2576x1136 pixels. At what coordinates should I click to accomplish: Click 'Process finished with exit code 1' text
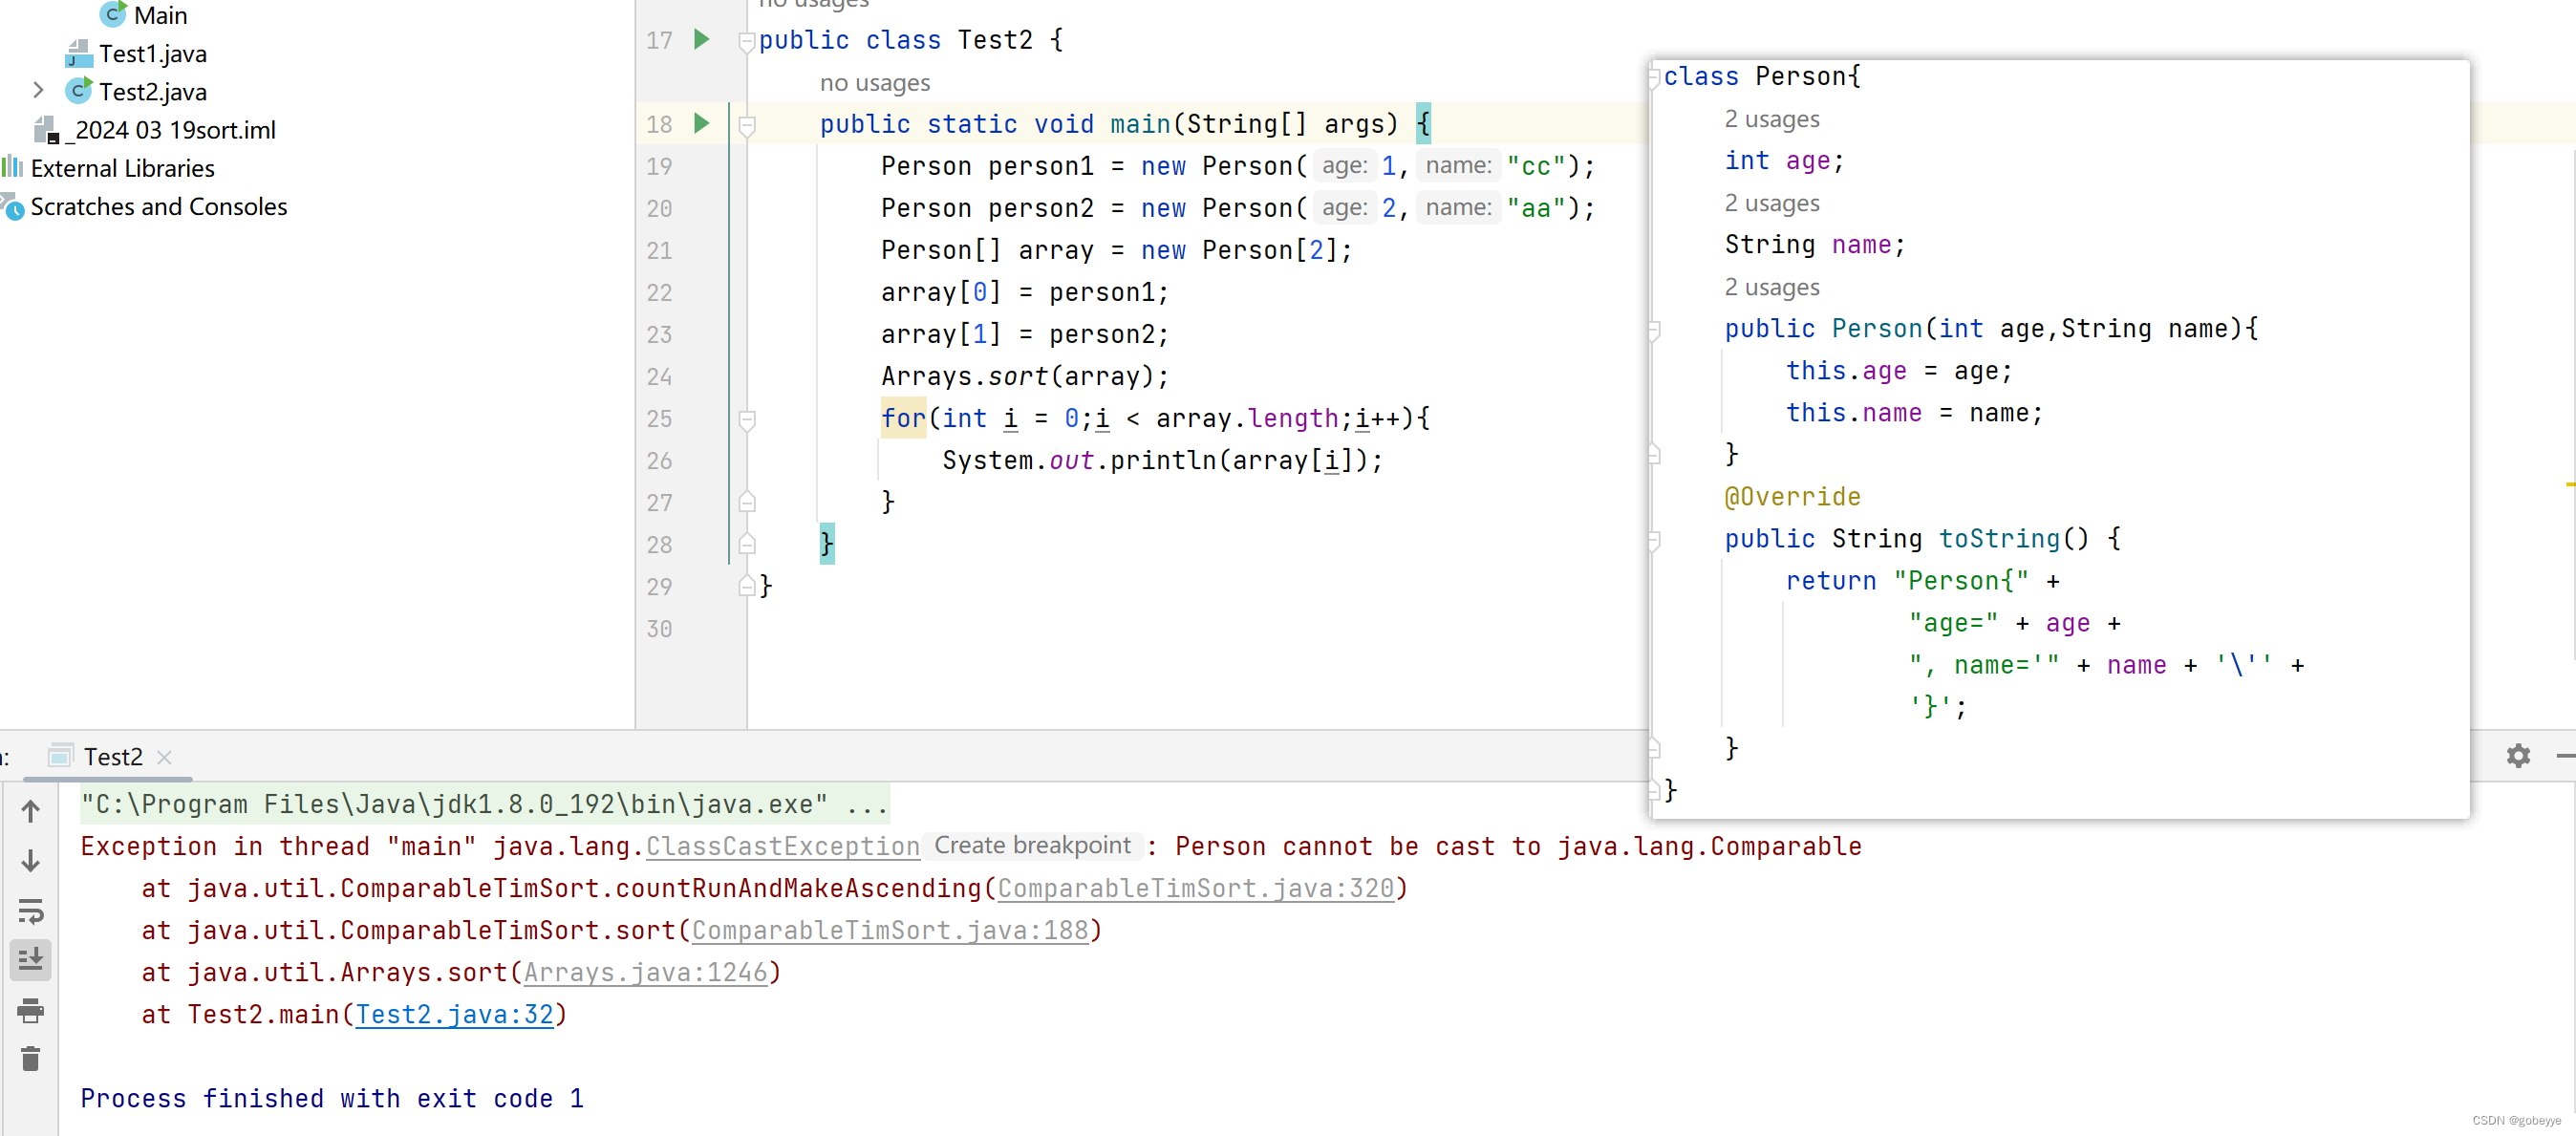coord(332,1098)
